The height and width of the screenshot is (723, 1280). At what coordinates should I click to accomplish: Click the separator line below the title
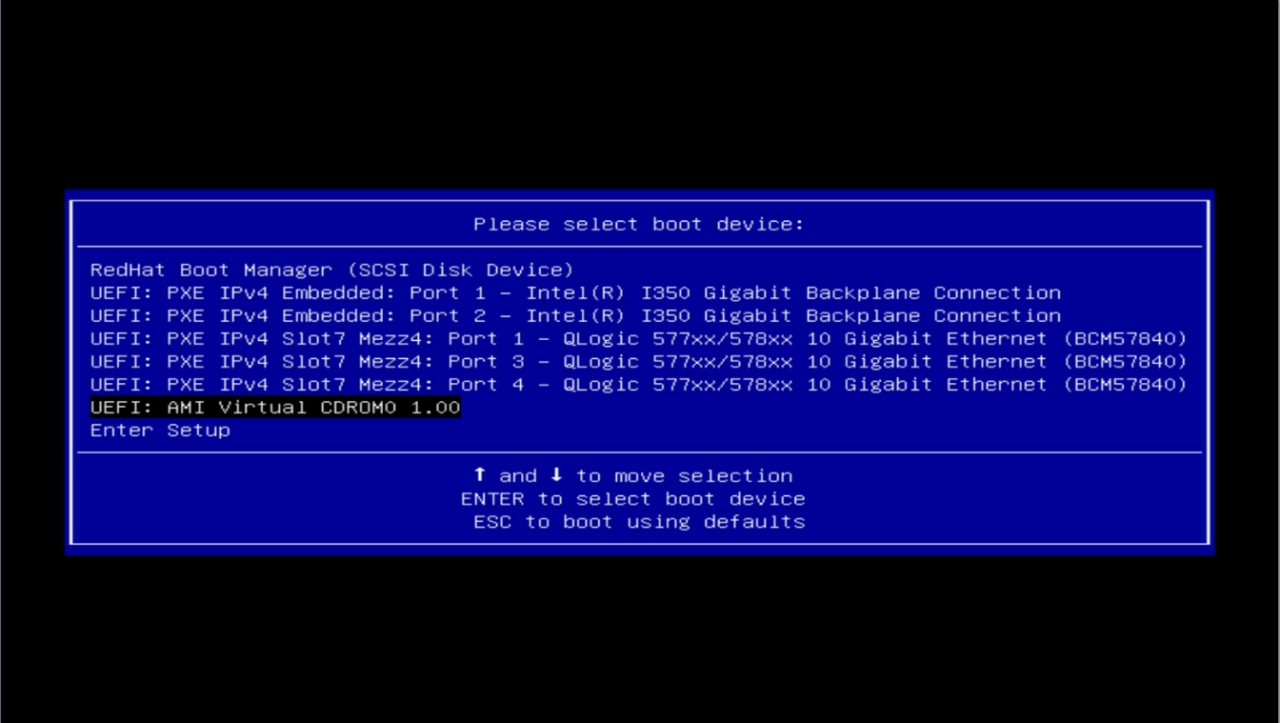pyautogui.click(x=639, y=246)
